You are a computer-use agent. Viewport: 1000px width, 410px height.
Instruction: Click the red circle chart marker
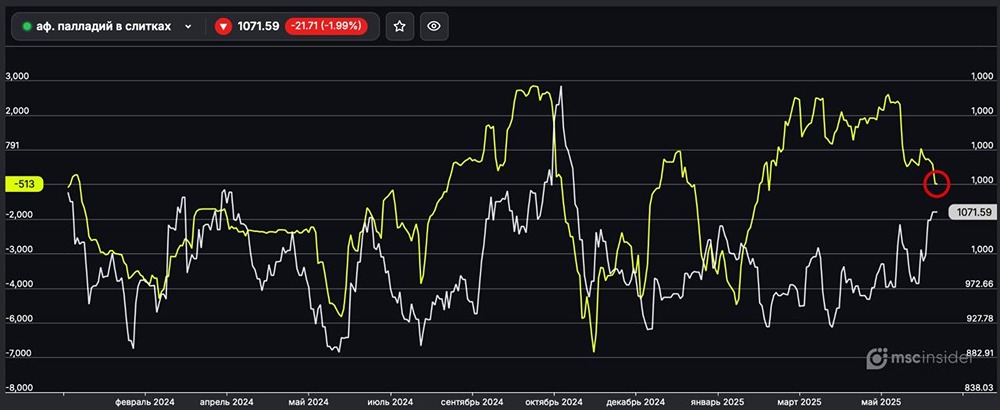coord(937,183)
